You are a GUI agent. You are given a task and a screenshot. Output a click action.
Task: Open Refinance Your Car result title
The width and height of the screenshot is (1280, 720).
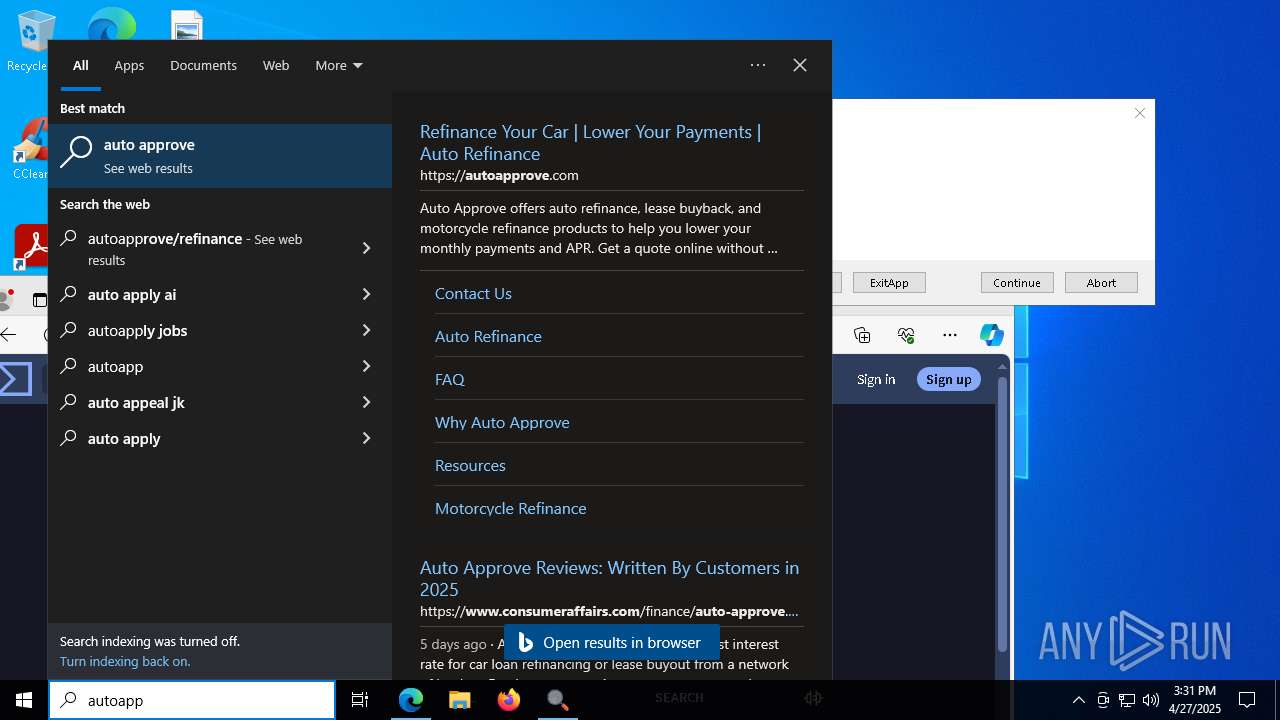(590, 142)
